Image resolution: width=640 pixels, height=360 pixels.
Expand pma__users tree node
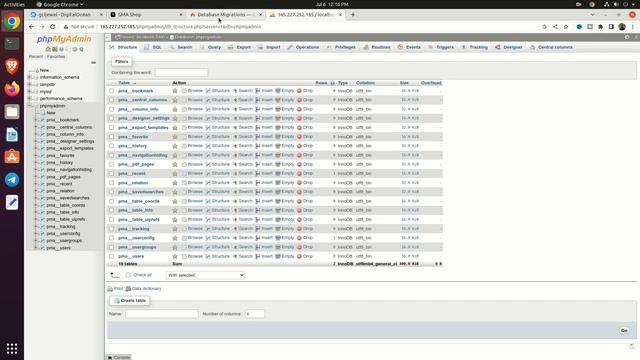[x=36, y=248]
